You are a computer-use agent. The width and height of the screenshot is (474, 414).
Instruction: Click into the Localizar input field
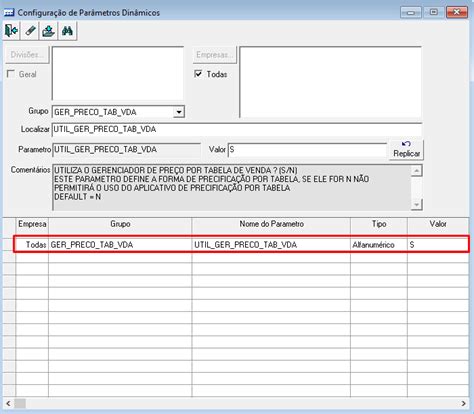tap(237, 129)
